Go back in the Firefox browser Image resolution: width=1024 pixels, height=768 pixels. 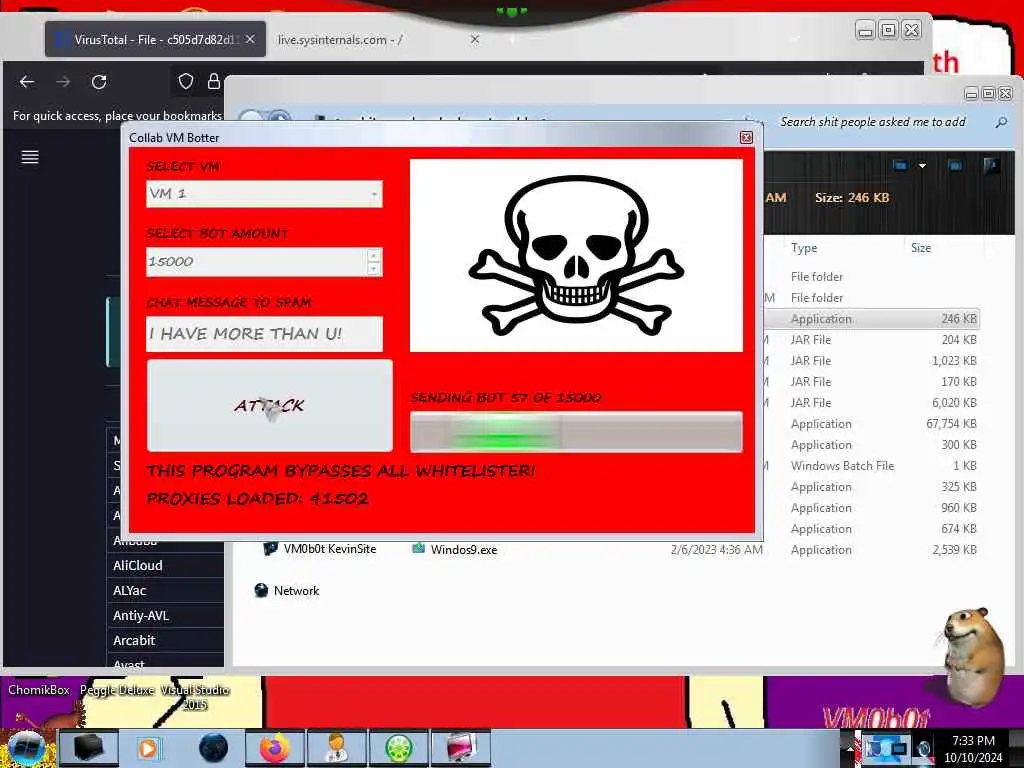(x=27, y=82)
